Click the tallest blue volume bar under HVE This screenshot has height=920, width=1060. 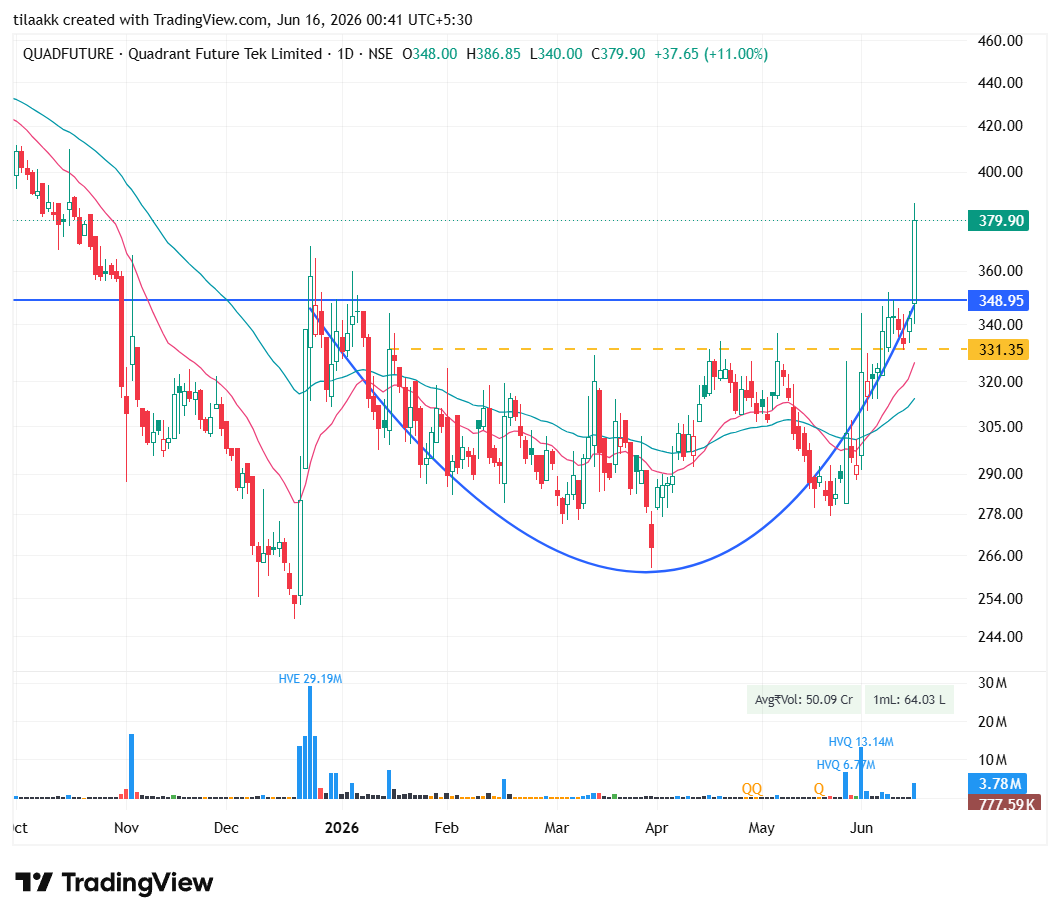[310, 742]
